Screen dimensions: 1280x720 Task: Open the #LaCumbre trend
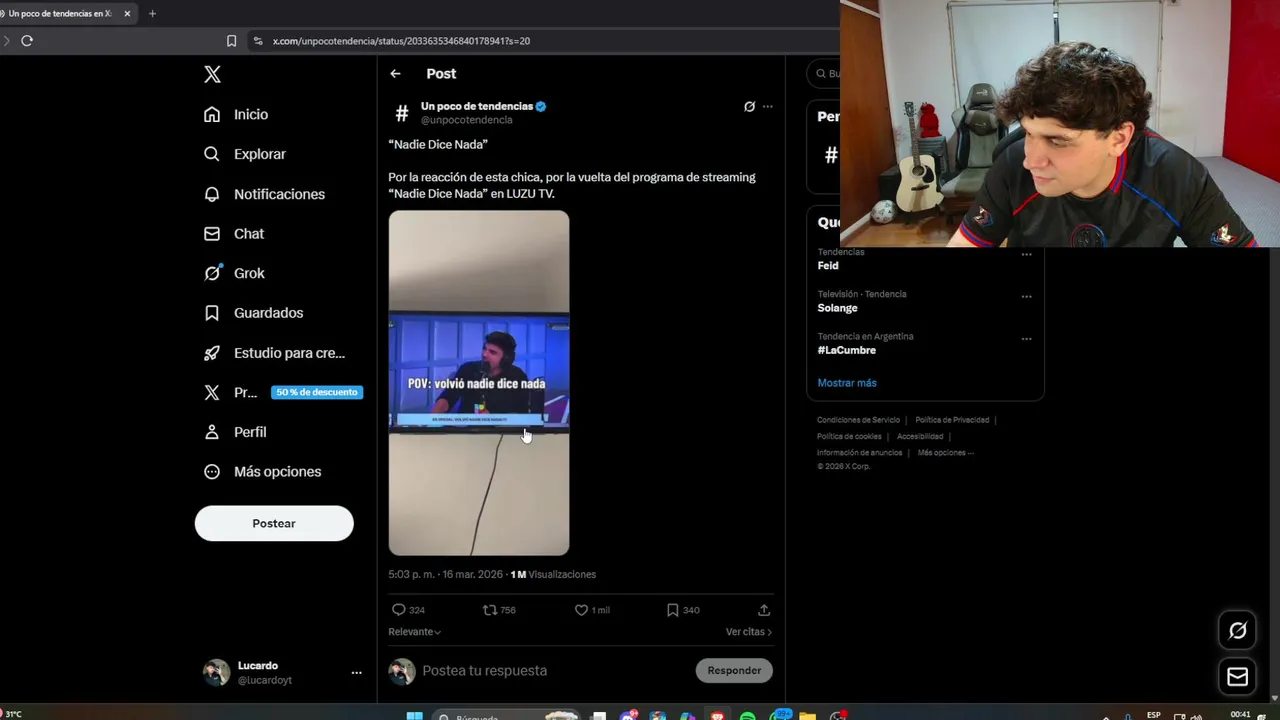(847, 350)
